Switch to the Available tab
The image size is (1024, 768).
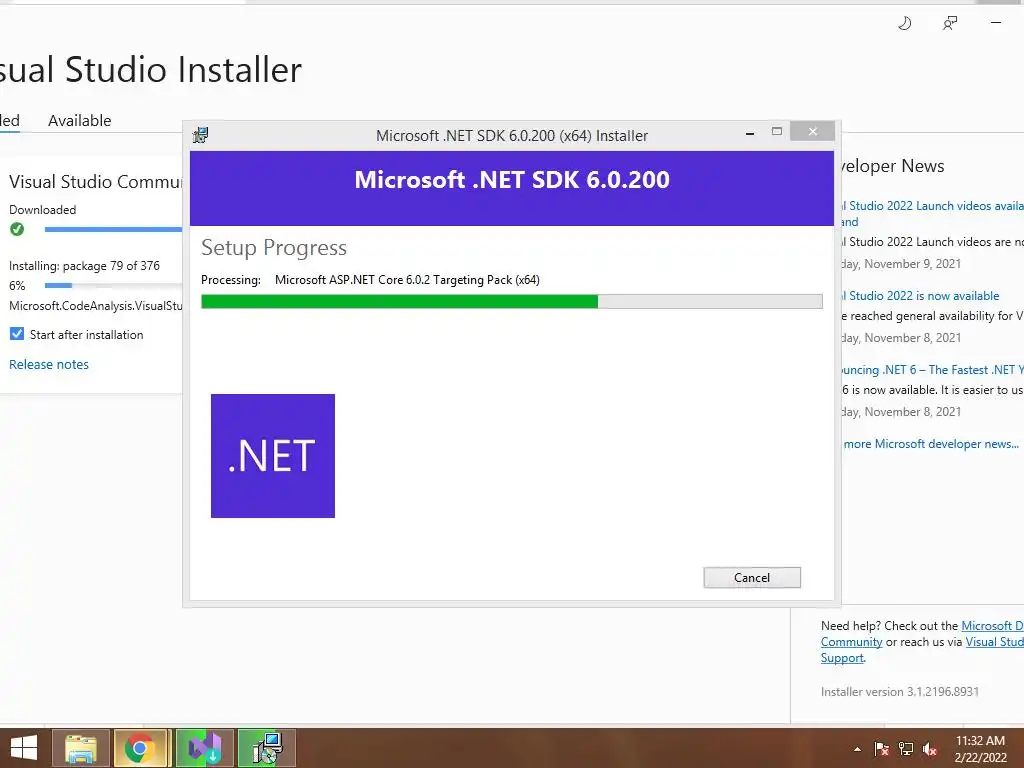80,121
